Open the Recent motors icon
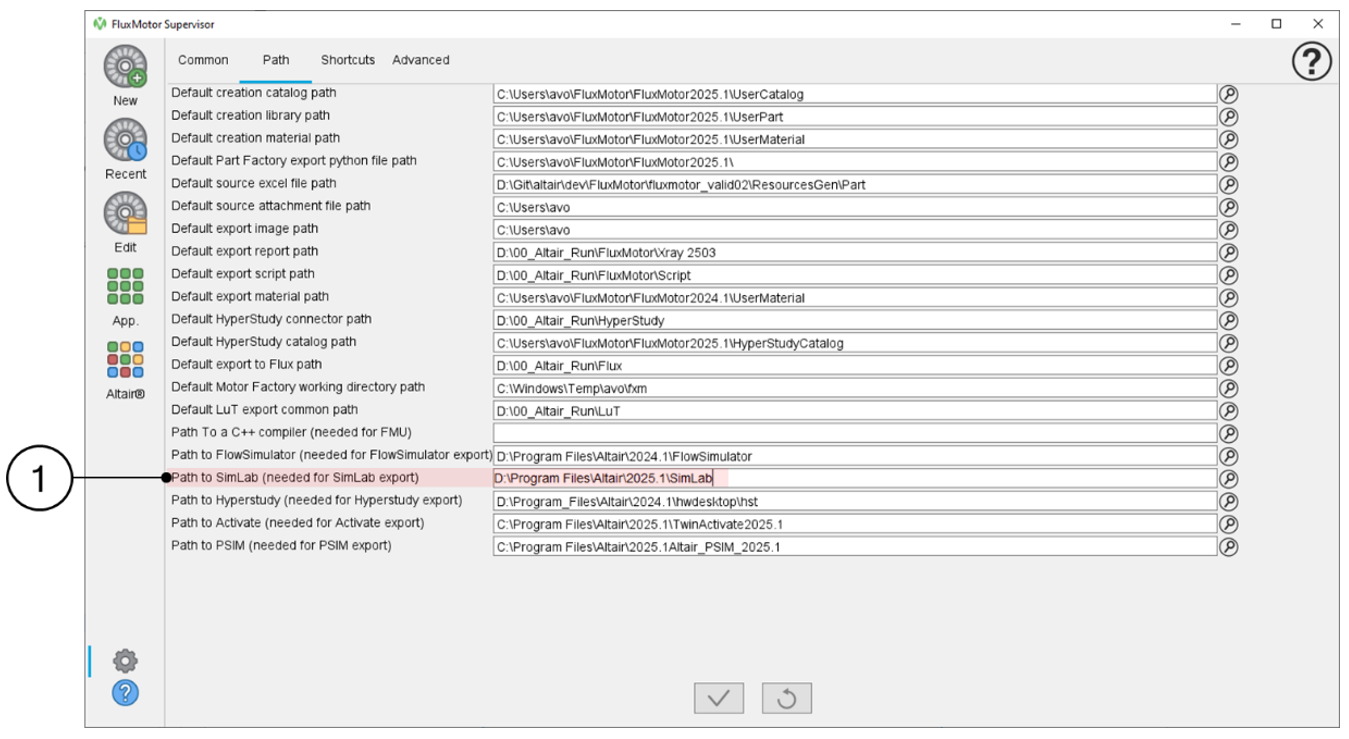1349x739 pixels. pyautogui.click(x=125, y=141)
